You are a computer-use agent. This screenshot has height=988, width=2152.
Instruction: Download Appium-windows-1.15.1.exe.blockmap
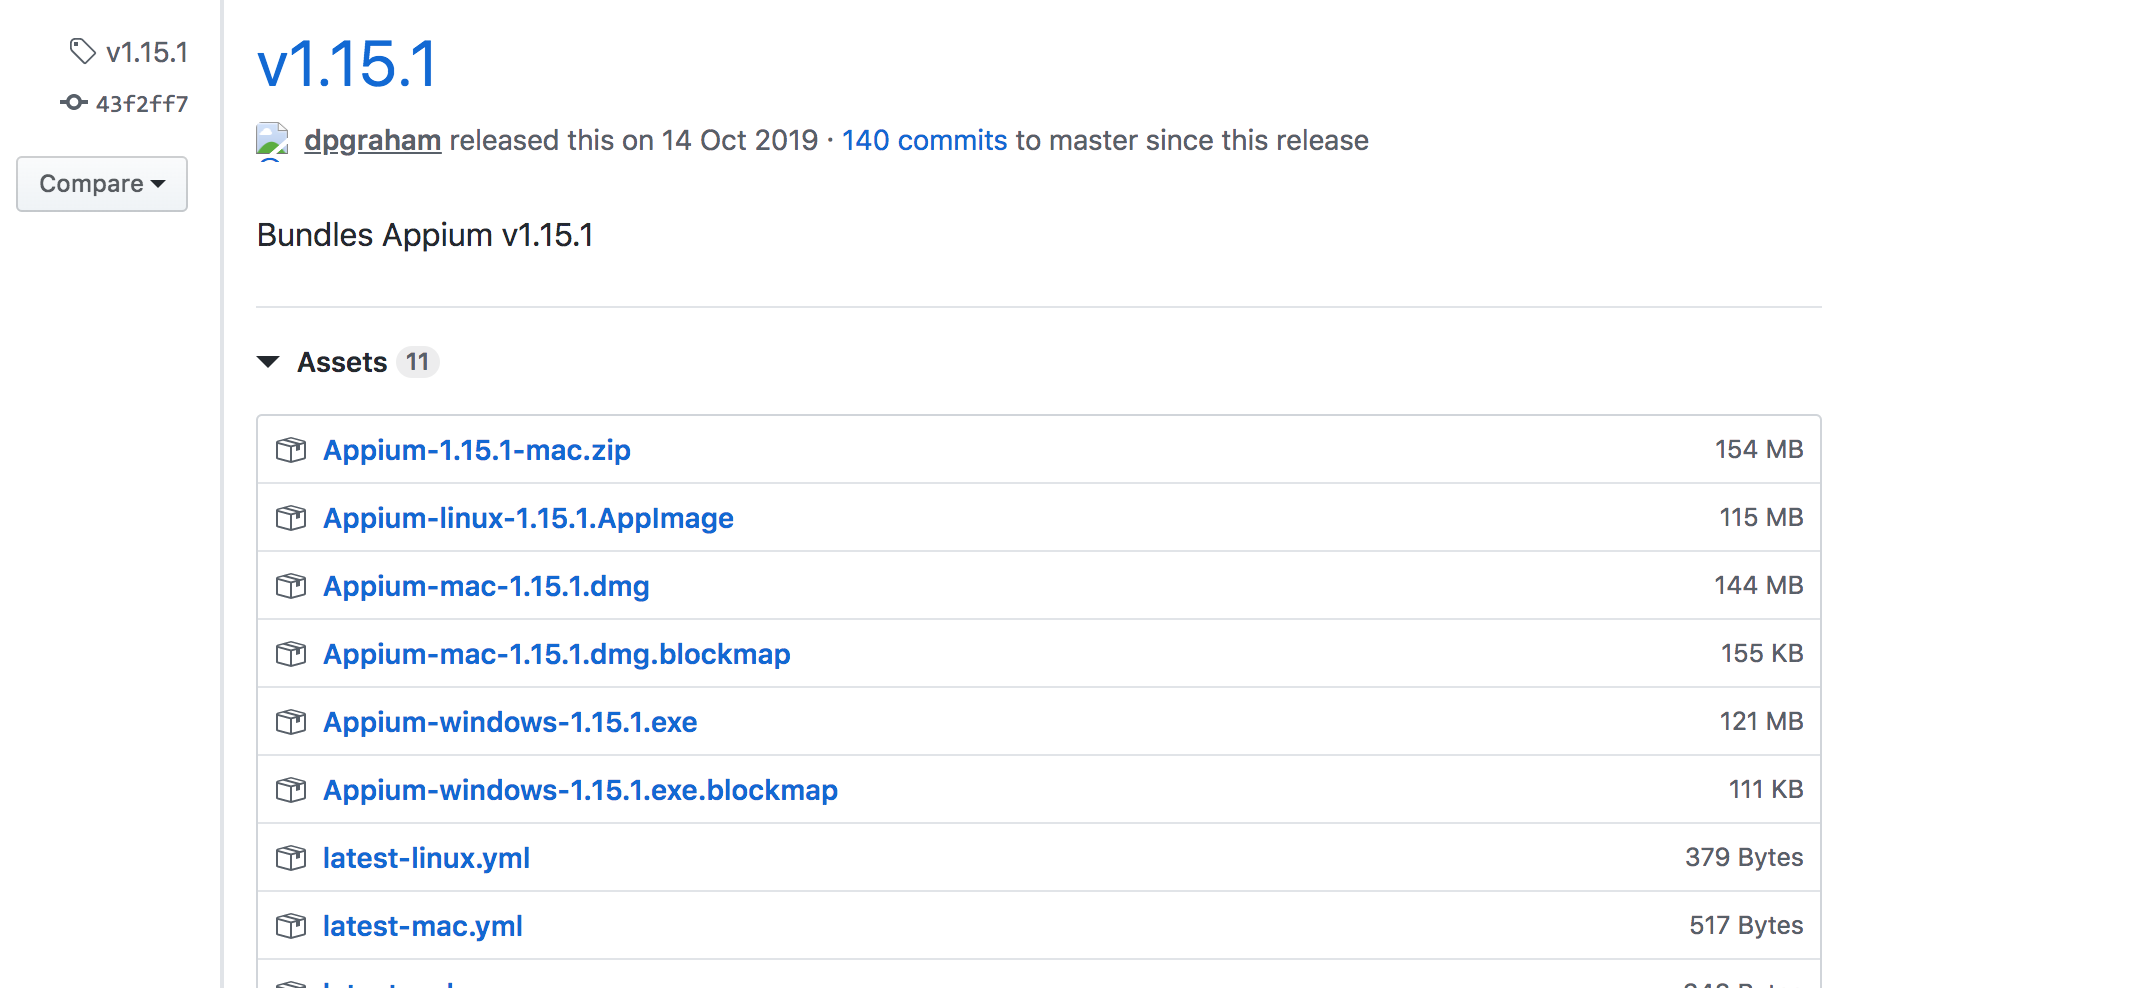coord(580,790)
